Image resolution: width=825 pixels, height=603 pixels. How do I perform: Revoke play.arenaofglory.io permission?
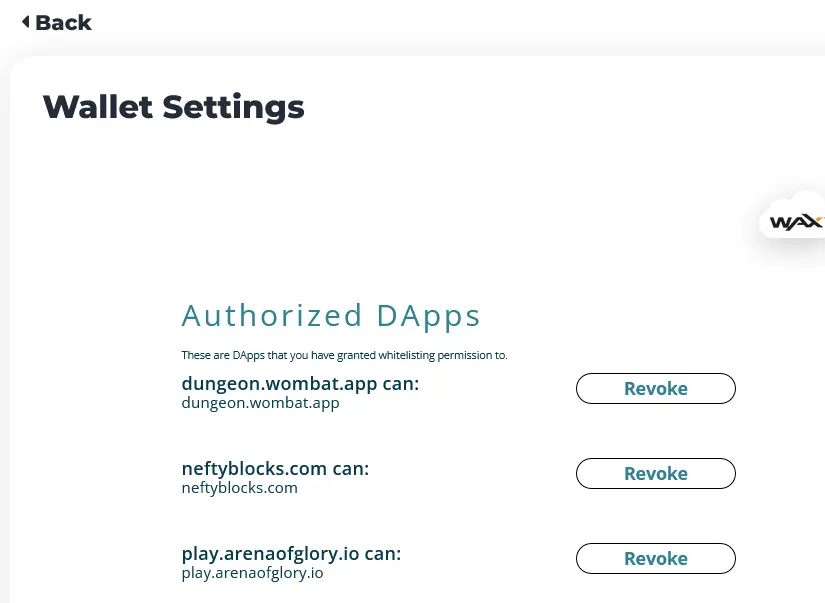pos(656,558)
